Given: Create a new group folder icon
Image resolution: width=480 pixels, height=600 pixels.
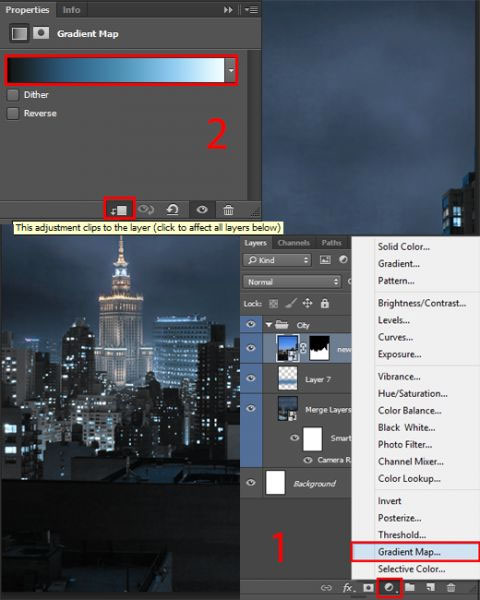Looking at the screenshot, I should coord(410,587).
